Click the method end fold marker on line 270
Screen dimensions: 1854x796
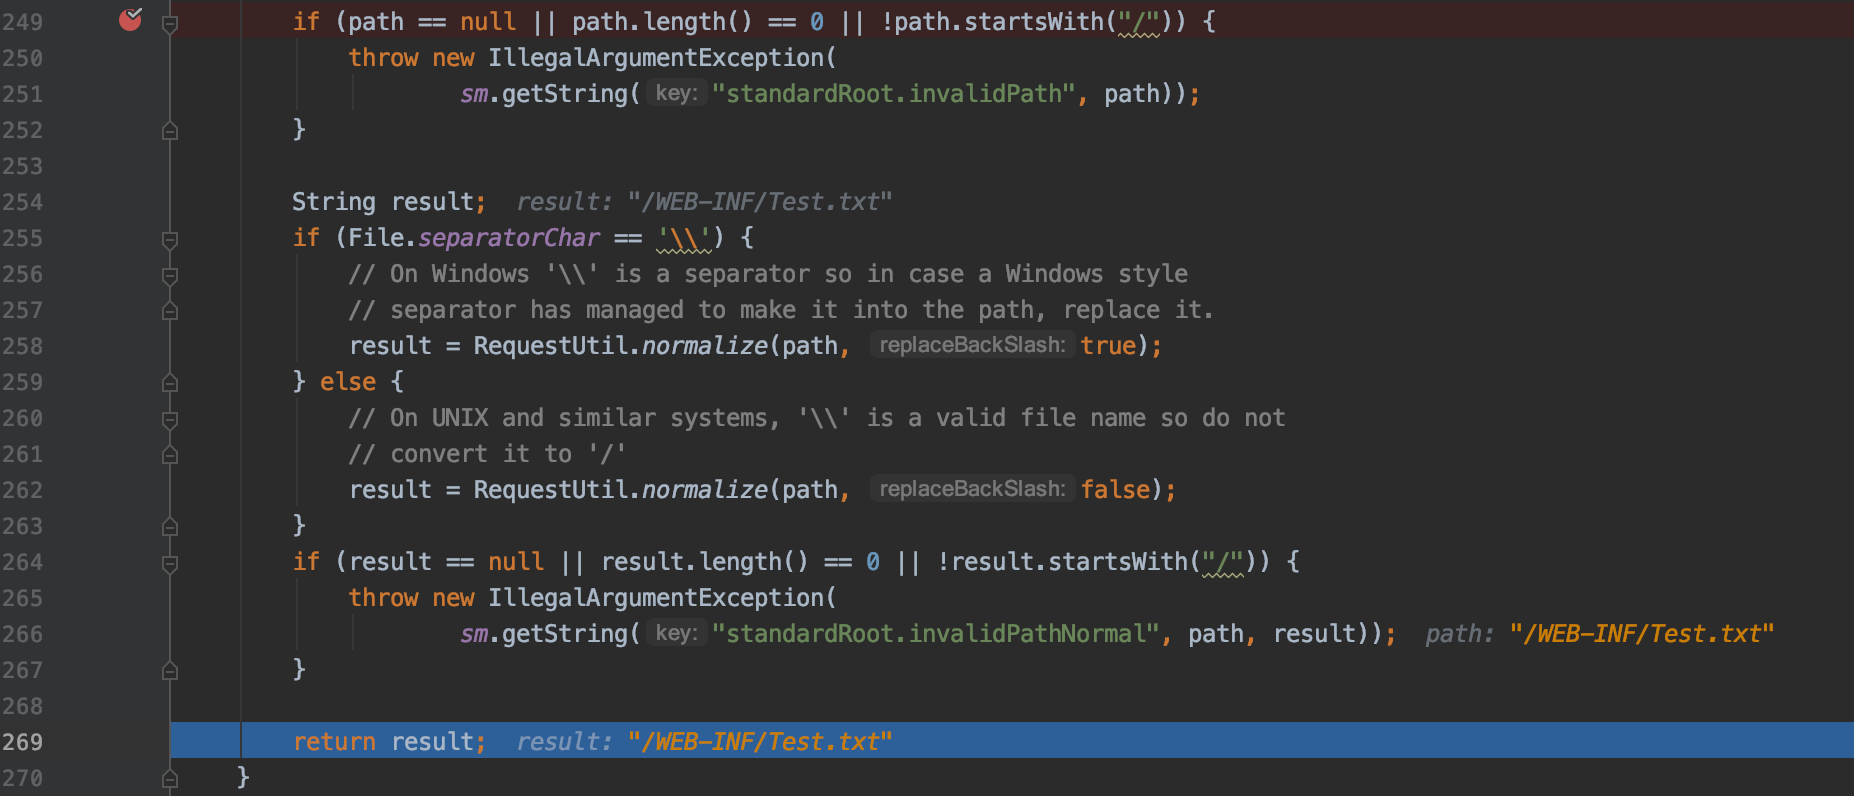(x=170, y=779)
